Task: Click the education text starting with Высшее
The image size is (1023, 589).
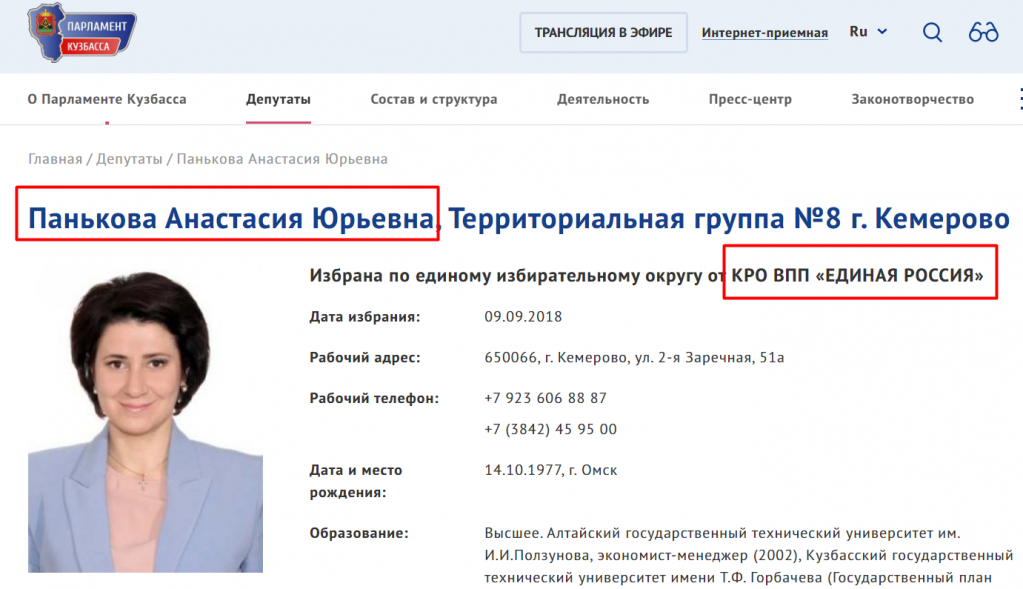Action: [x=749, y=555]
